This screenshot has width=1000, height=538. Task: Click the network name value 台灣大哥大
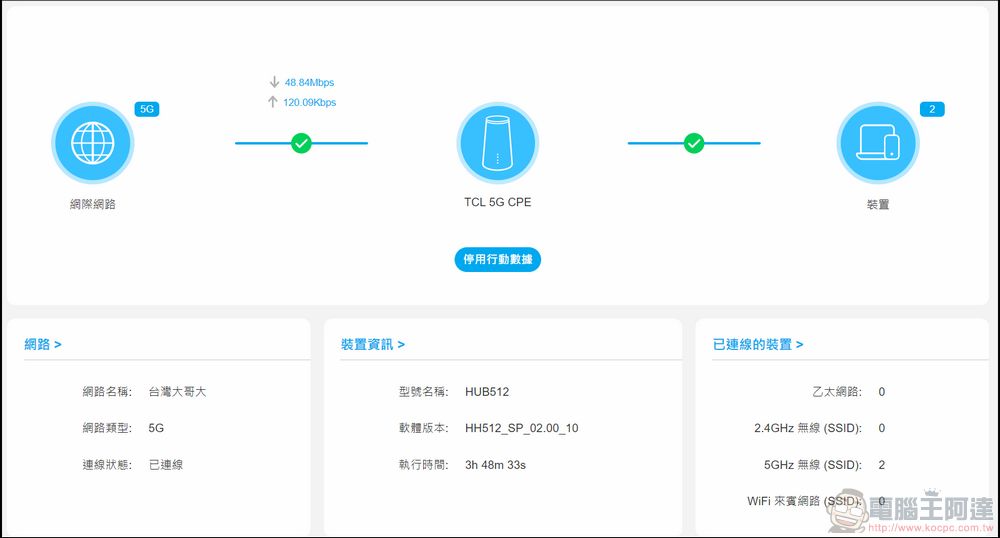tap(177, 391)
